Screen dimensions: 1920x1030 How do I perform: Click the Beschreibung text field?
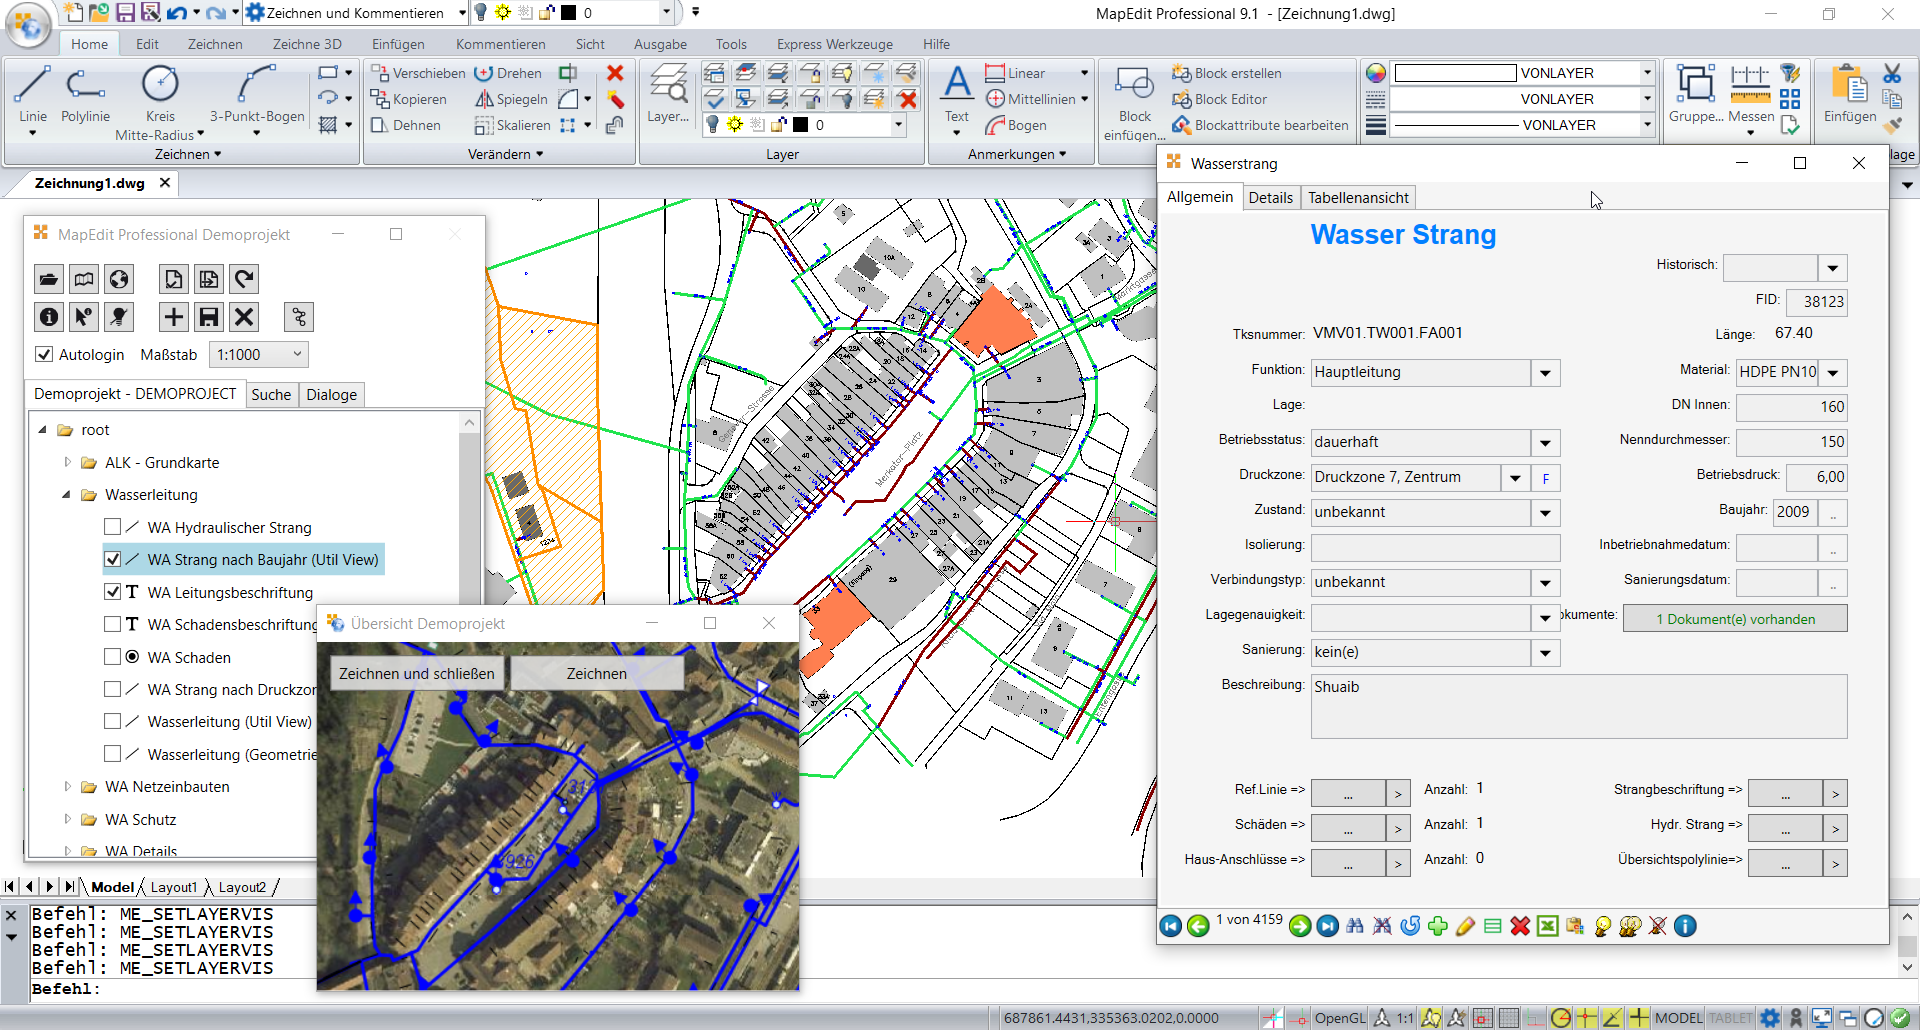[1578, 706]
